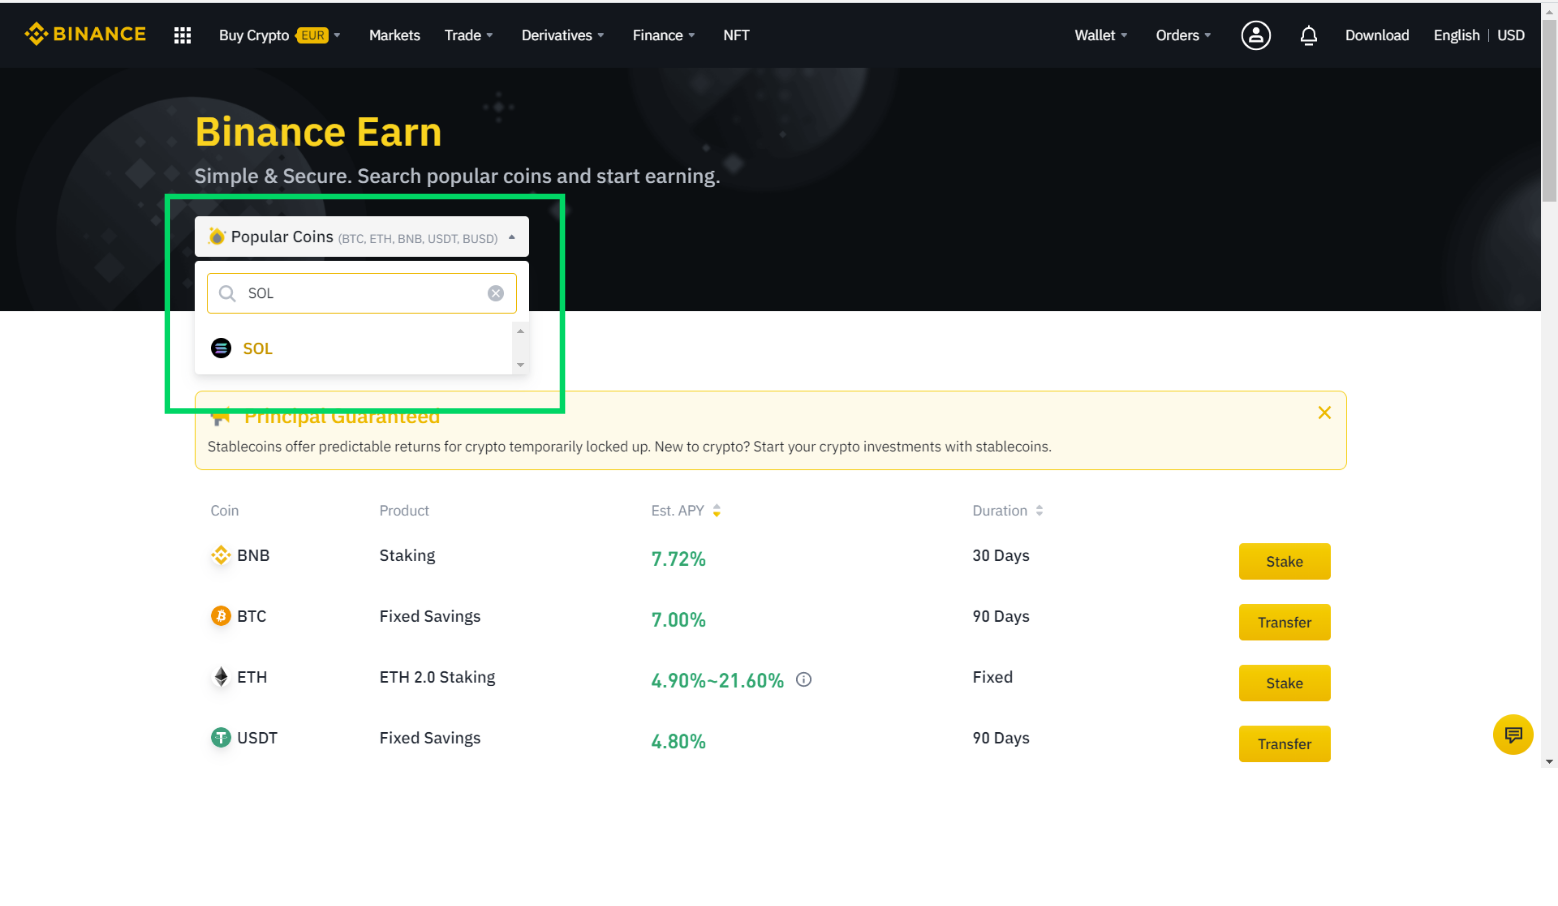Transfer BTC to Fixed Savings

1285,622
